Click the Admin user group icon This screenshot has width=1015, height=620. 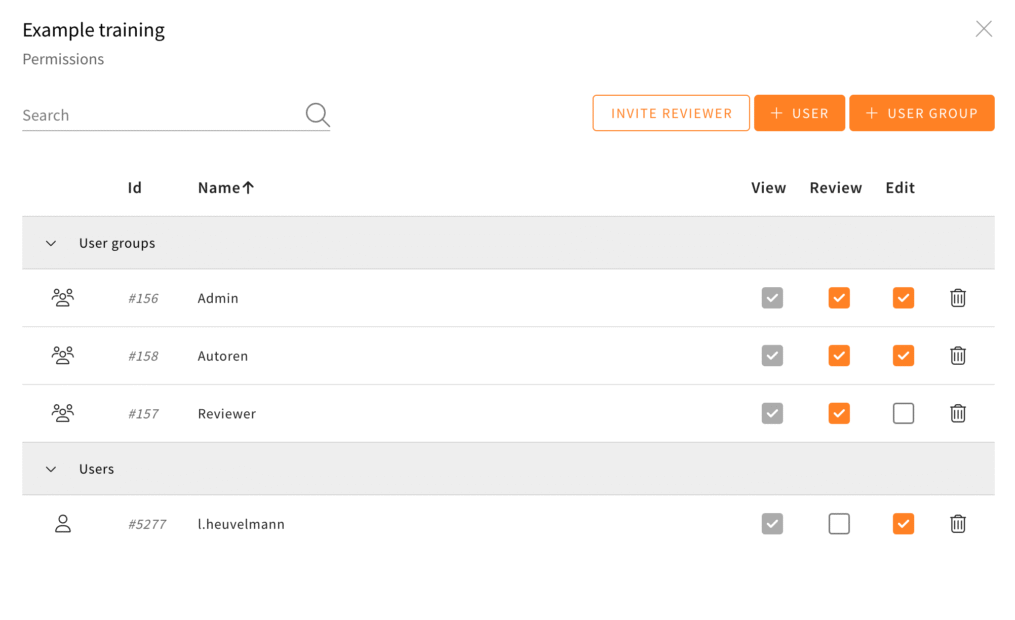click(63, 298)
